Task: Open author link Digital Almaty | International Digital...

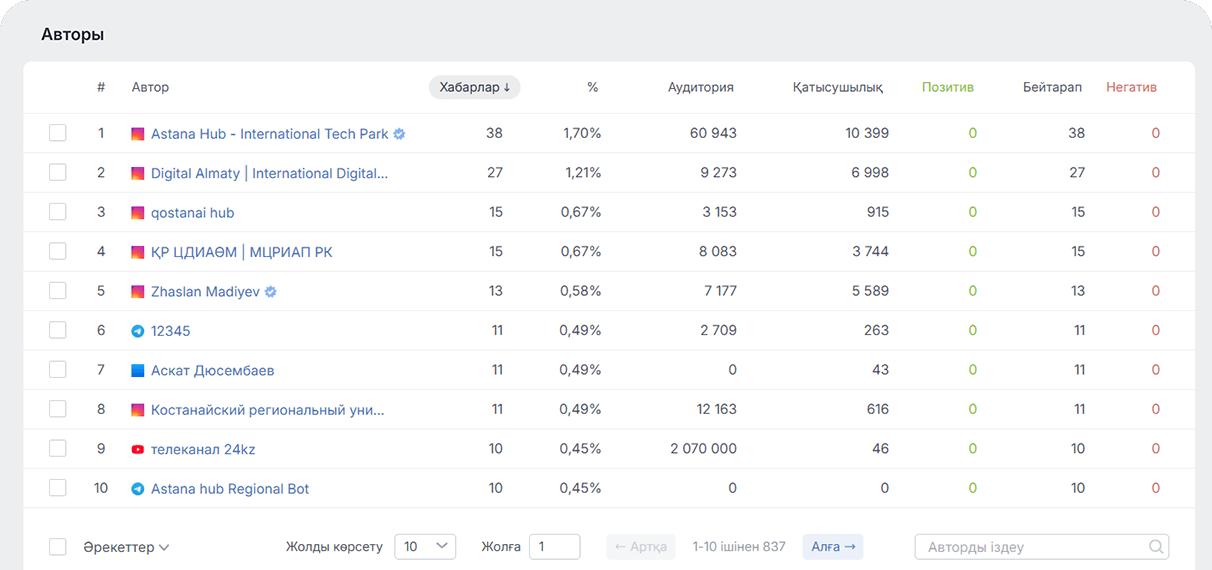Action: [270, 173]
